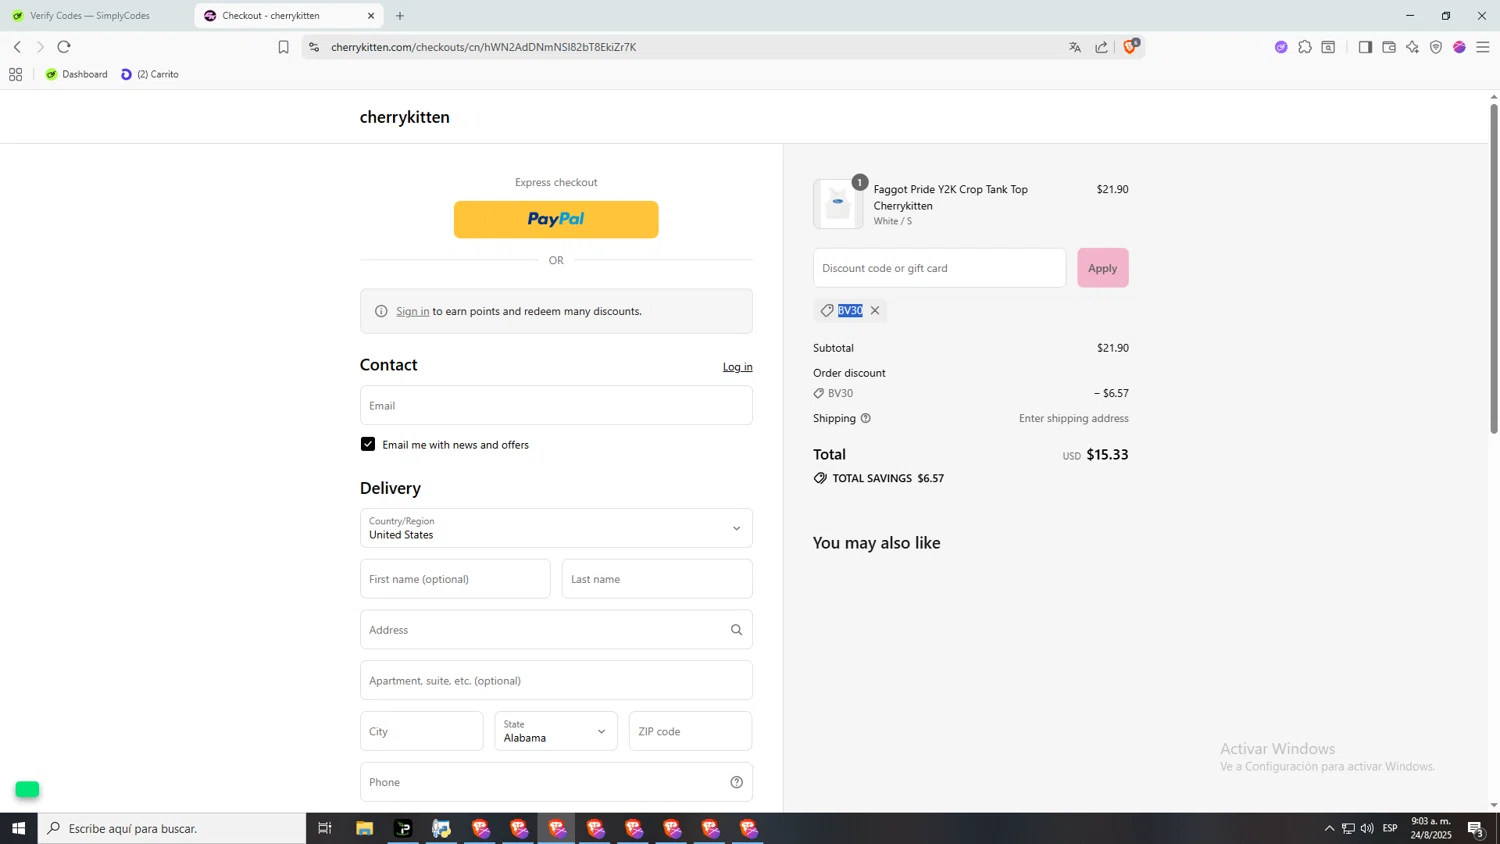The width and height of the screenshot is (1500, 844).
Task: Pay with the PayPal express button
Action: point(556,220)
